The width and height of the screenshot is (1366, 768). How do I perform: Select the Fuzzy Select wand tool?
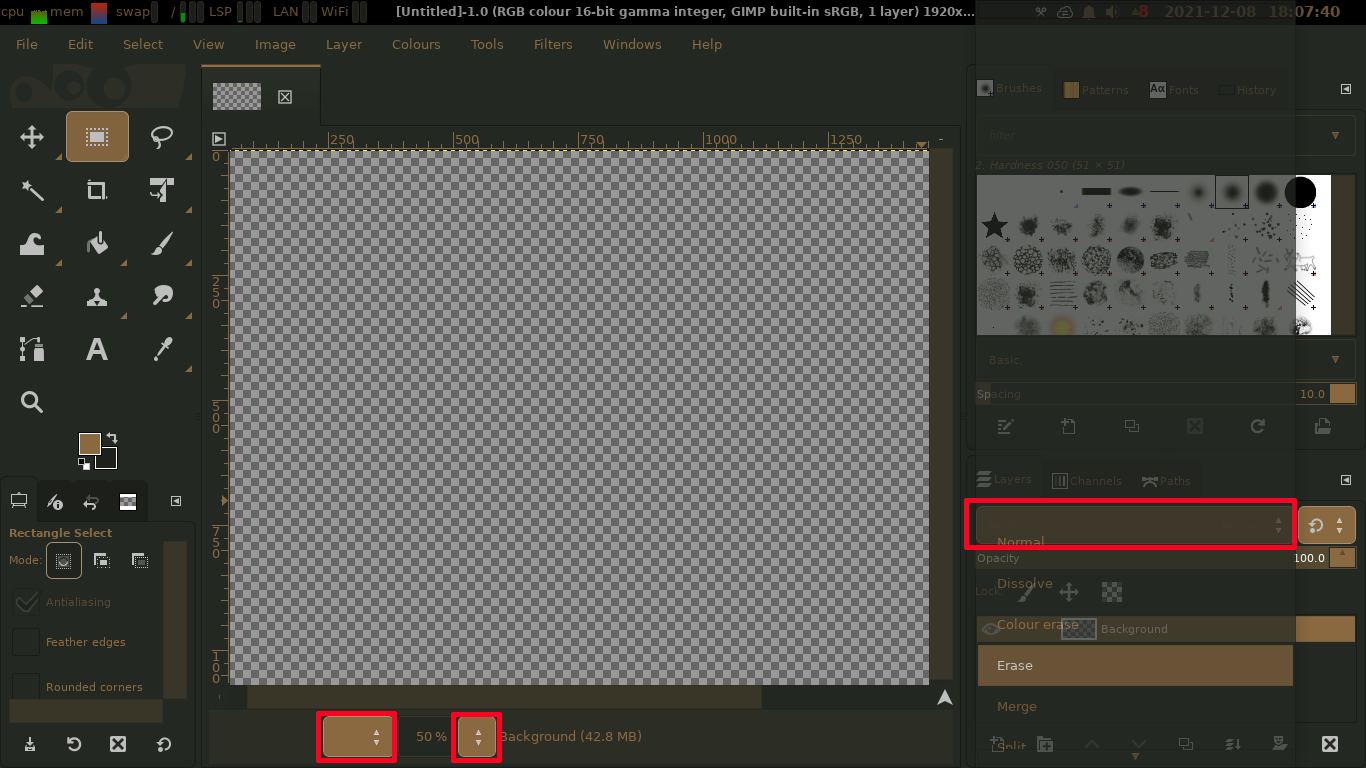pos(32,190)
